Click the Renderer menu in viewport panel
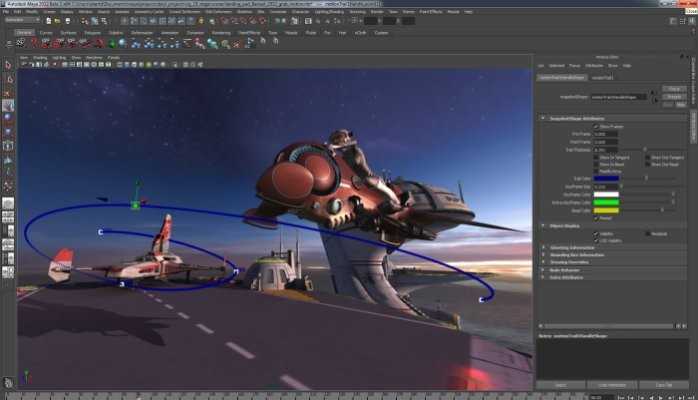Screen dimensions: 698x400 (x=95, y=57)
